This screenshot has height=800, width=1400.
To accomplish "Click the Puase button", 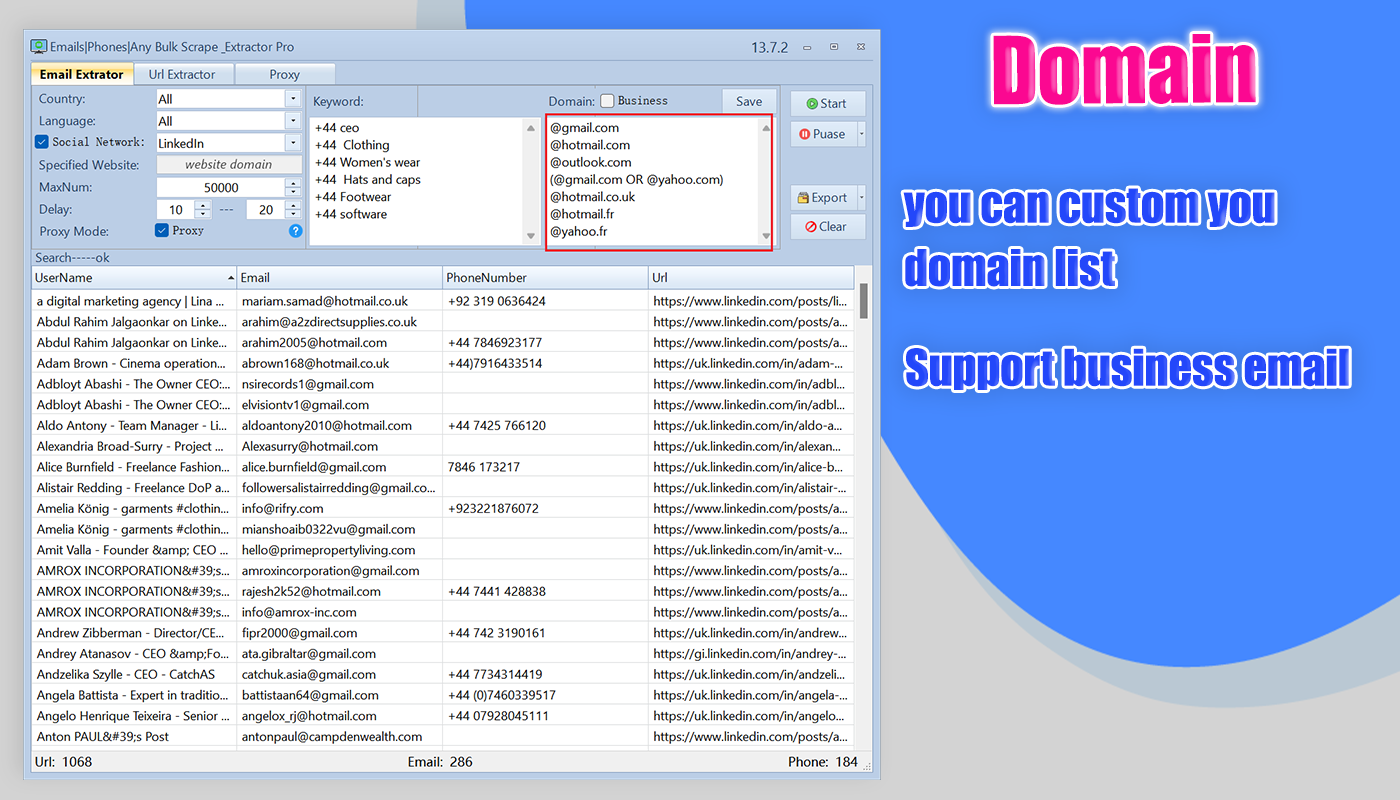I will pos(824,134).
